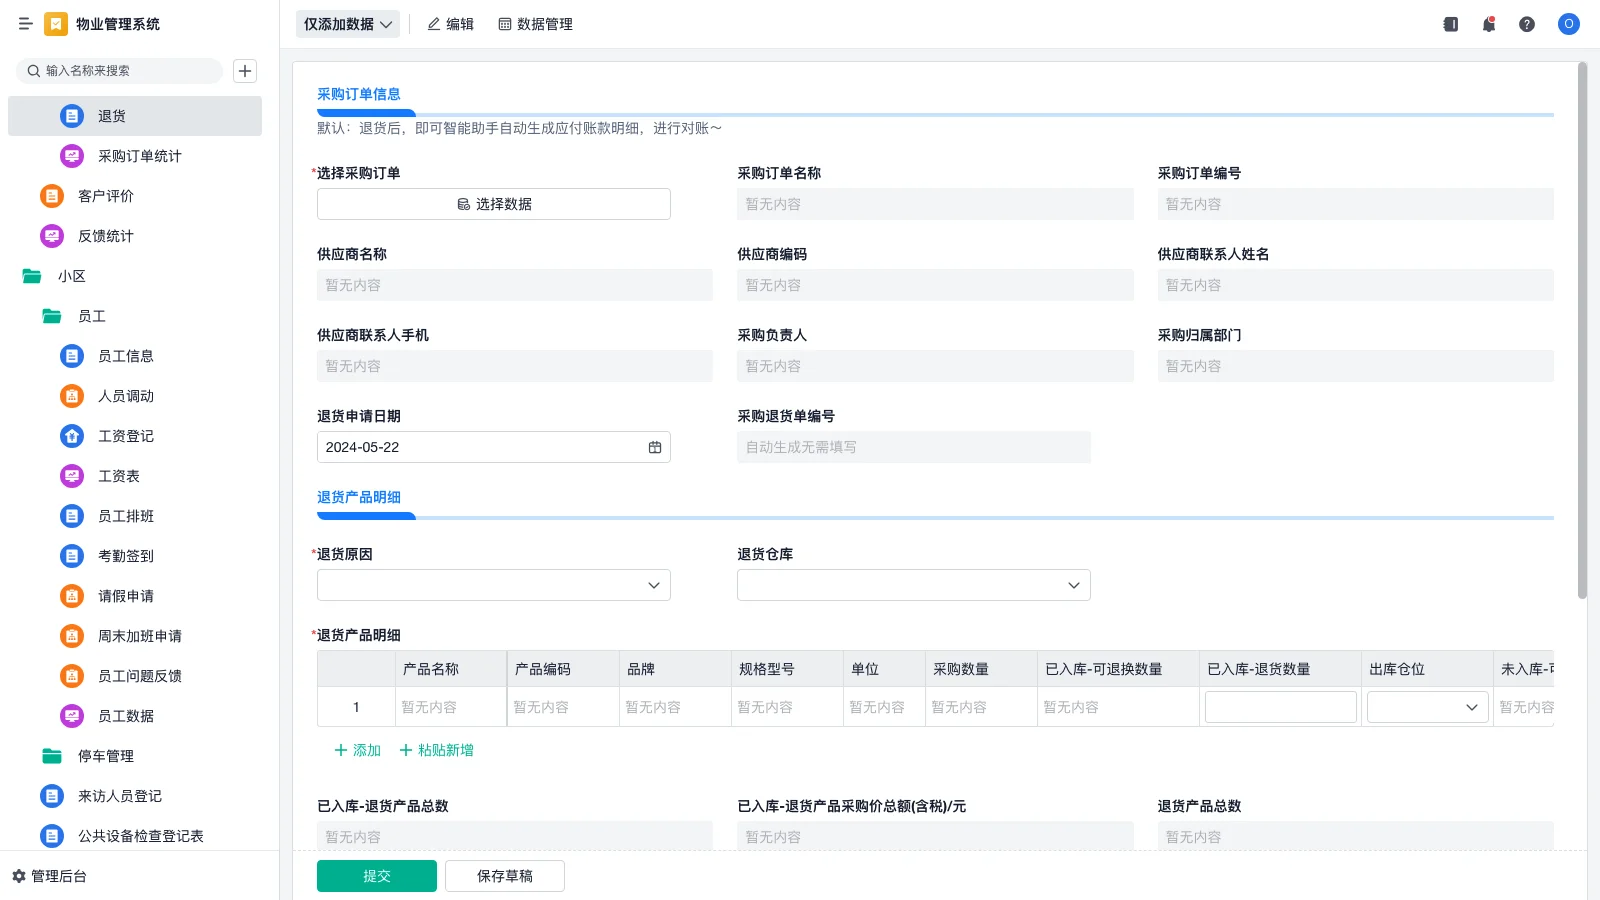Open the user avatar in top right corner
This screenshot has width=1600, height=900.
click(x=1567, y=24)
